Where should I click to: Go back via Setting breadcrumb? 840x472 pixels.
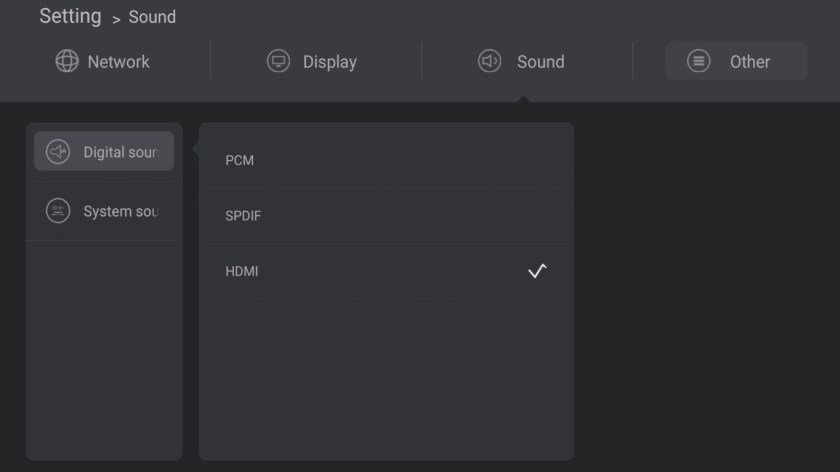[x=70, y=17]
